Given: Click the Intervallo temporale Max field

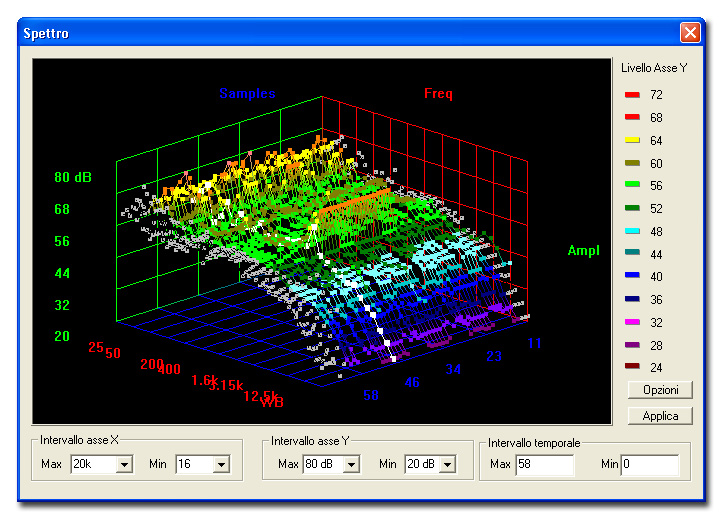Looking at the screenshot, I should pos(545,465).
